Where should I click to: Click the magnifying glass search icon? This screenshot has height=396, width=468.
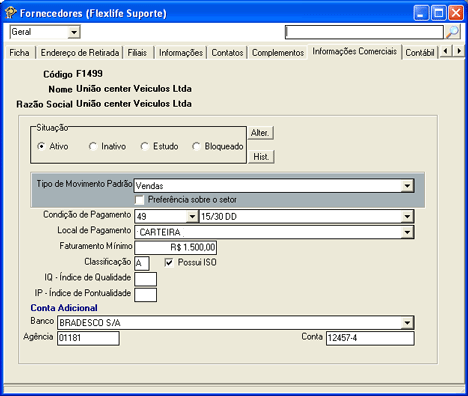point(453,32)
